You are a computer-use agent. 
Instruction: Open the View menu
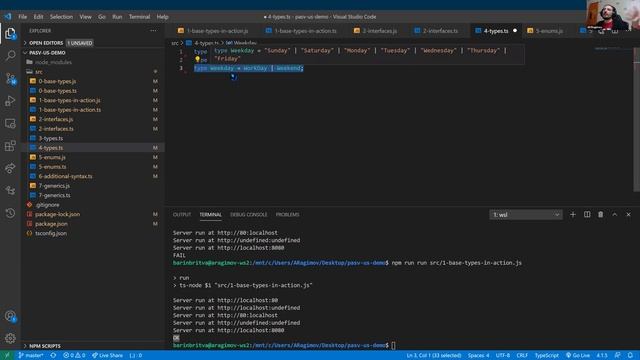[x=85, y=17]
